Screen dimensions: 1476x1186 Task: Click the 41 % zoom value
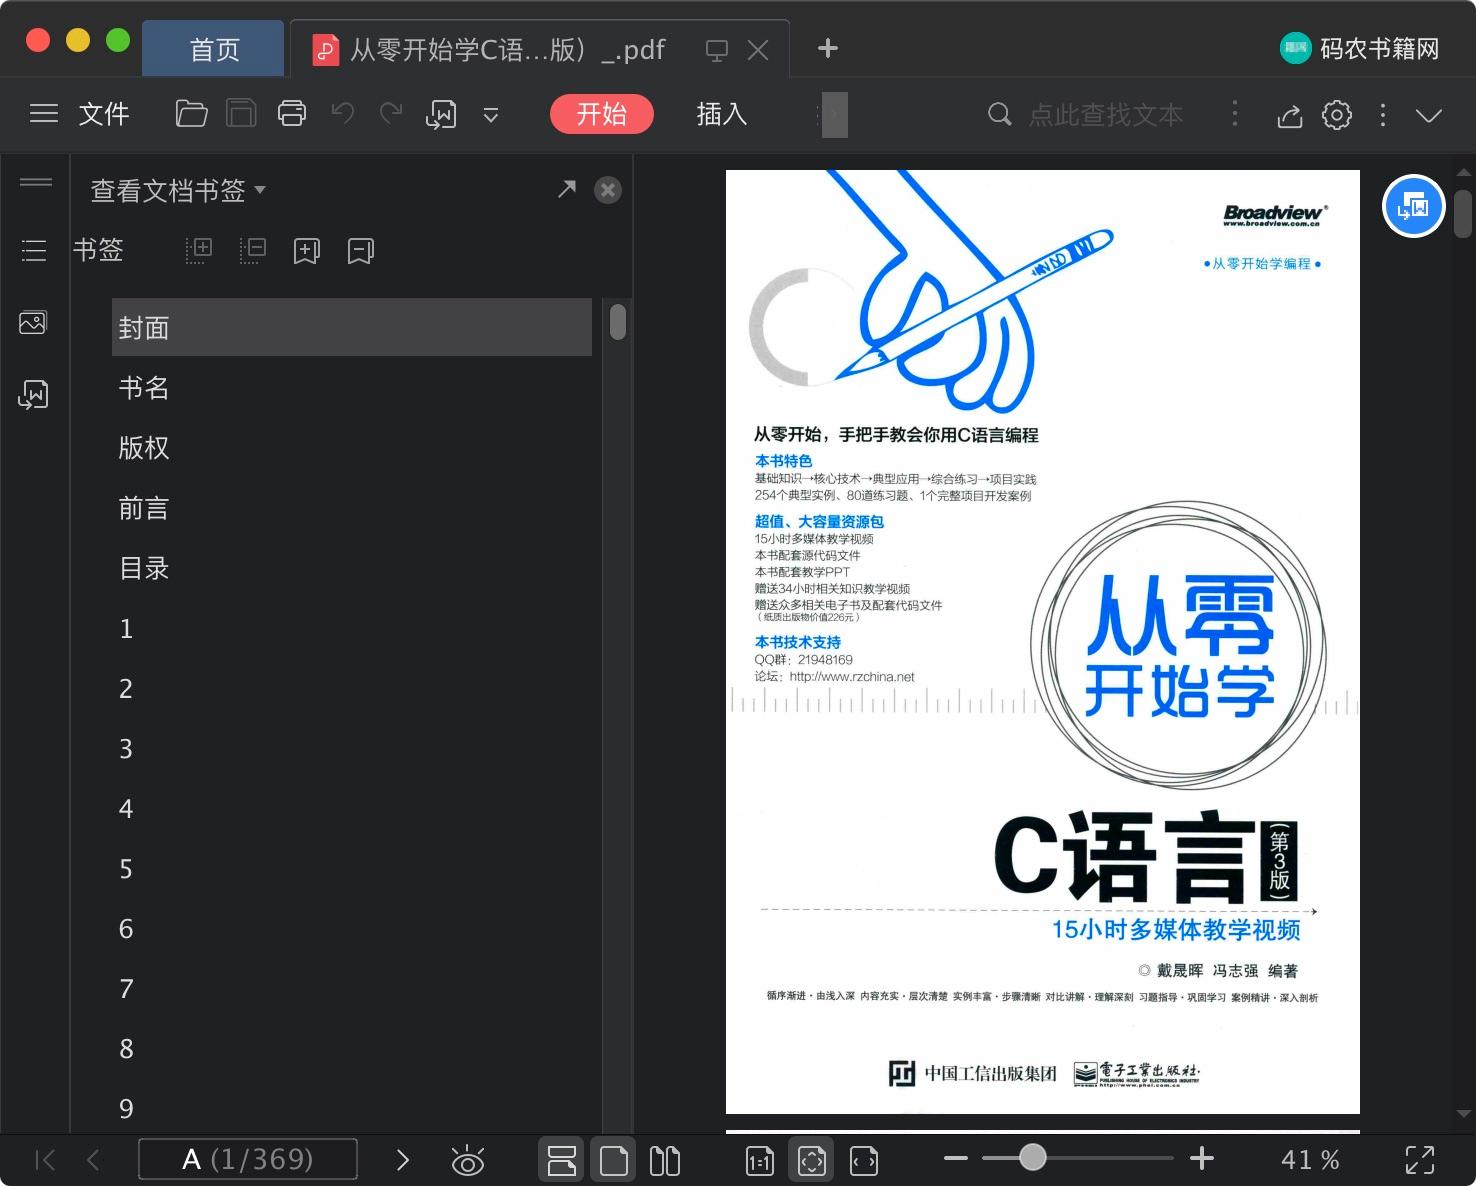click(x=1310, y=1160)
